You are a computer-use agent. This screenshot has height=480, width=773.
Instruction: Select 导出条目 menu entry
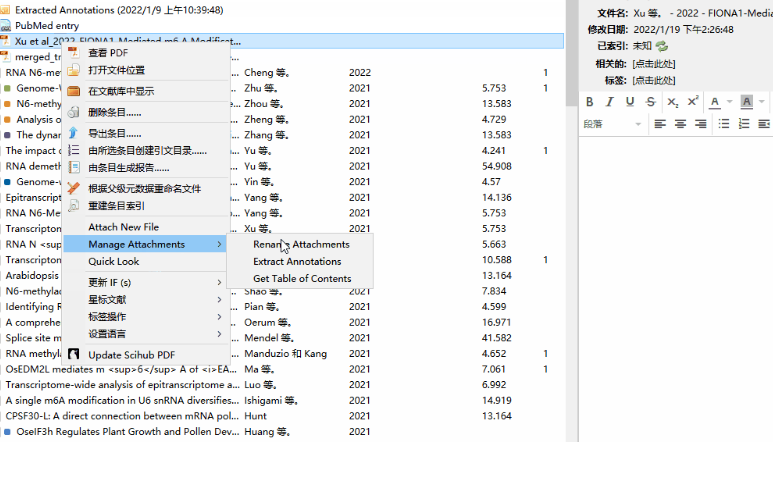pos(146,134)
